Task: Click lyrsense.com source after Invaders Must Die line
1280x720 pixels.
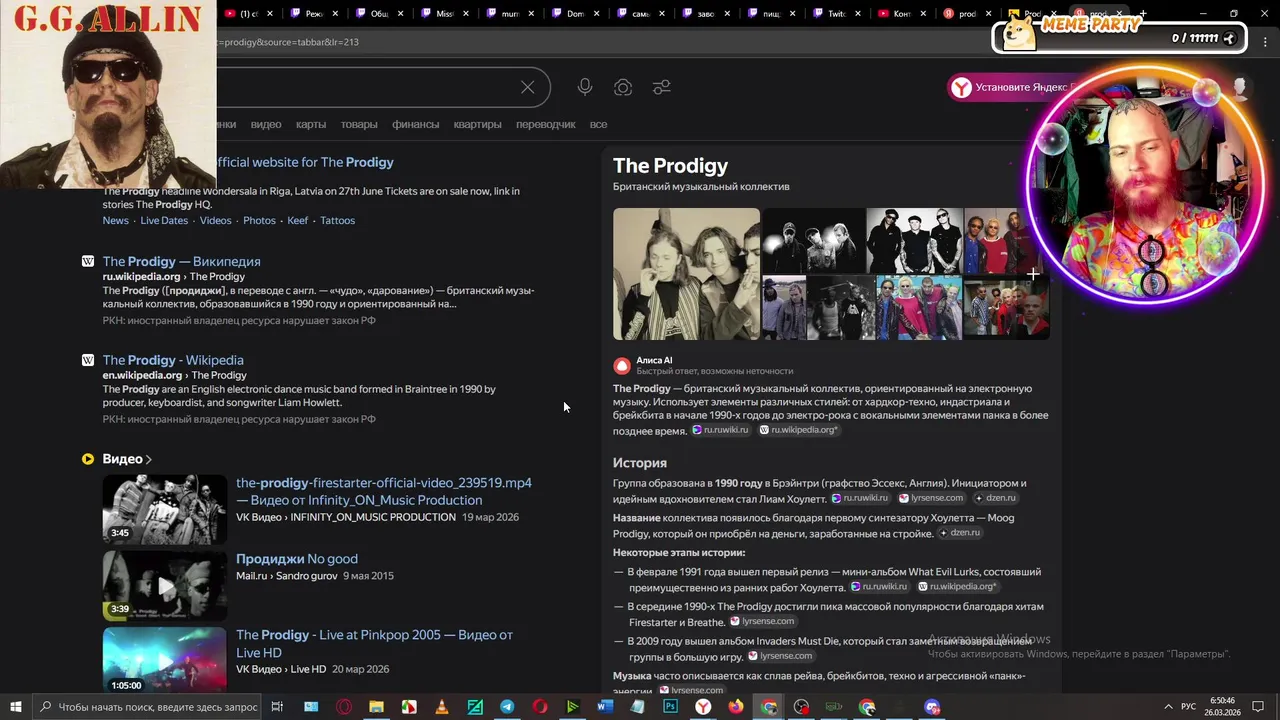Action: pyautogui.click(x=779, y=656)
